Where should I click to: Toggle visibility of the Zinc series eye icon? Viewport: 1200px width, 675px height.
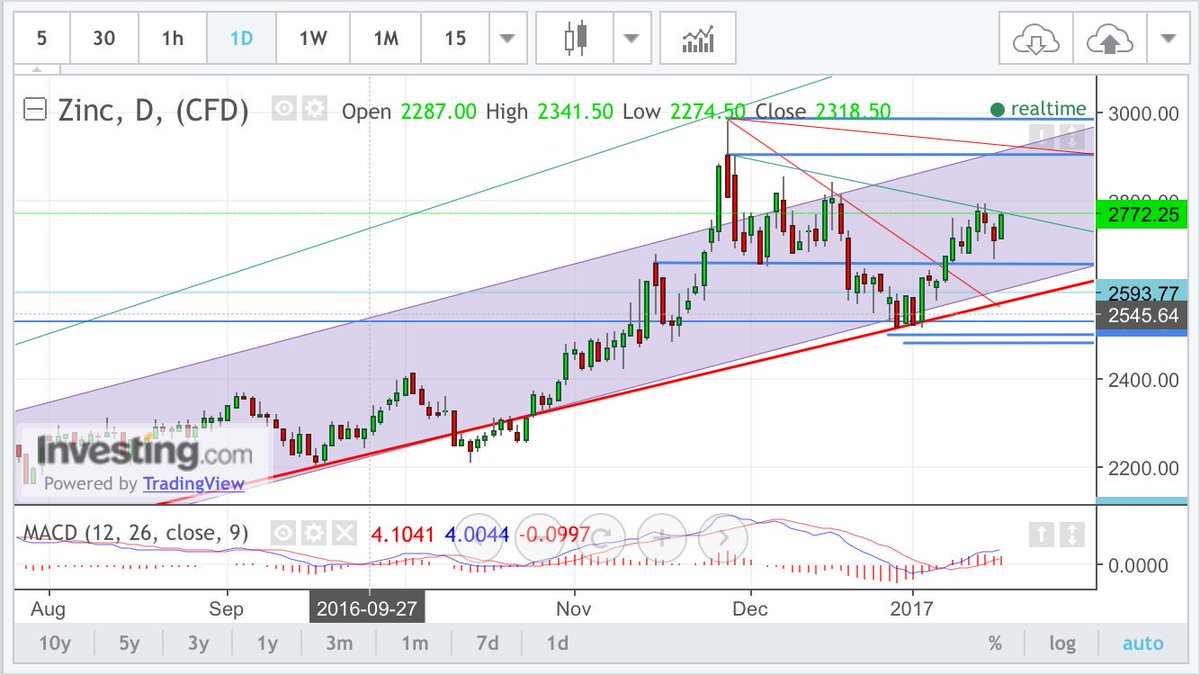283,110
